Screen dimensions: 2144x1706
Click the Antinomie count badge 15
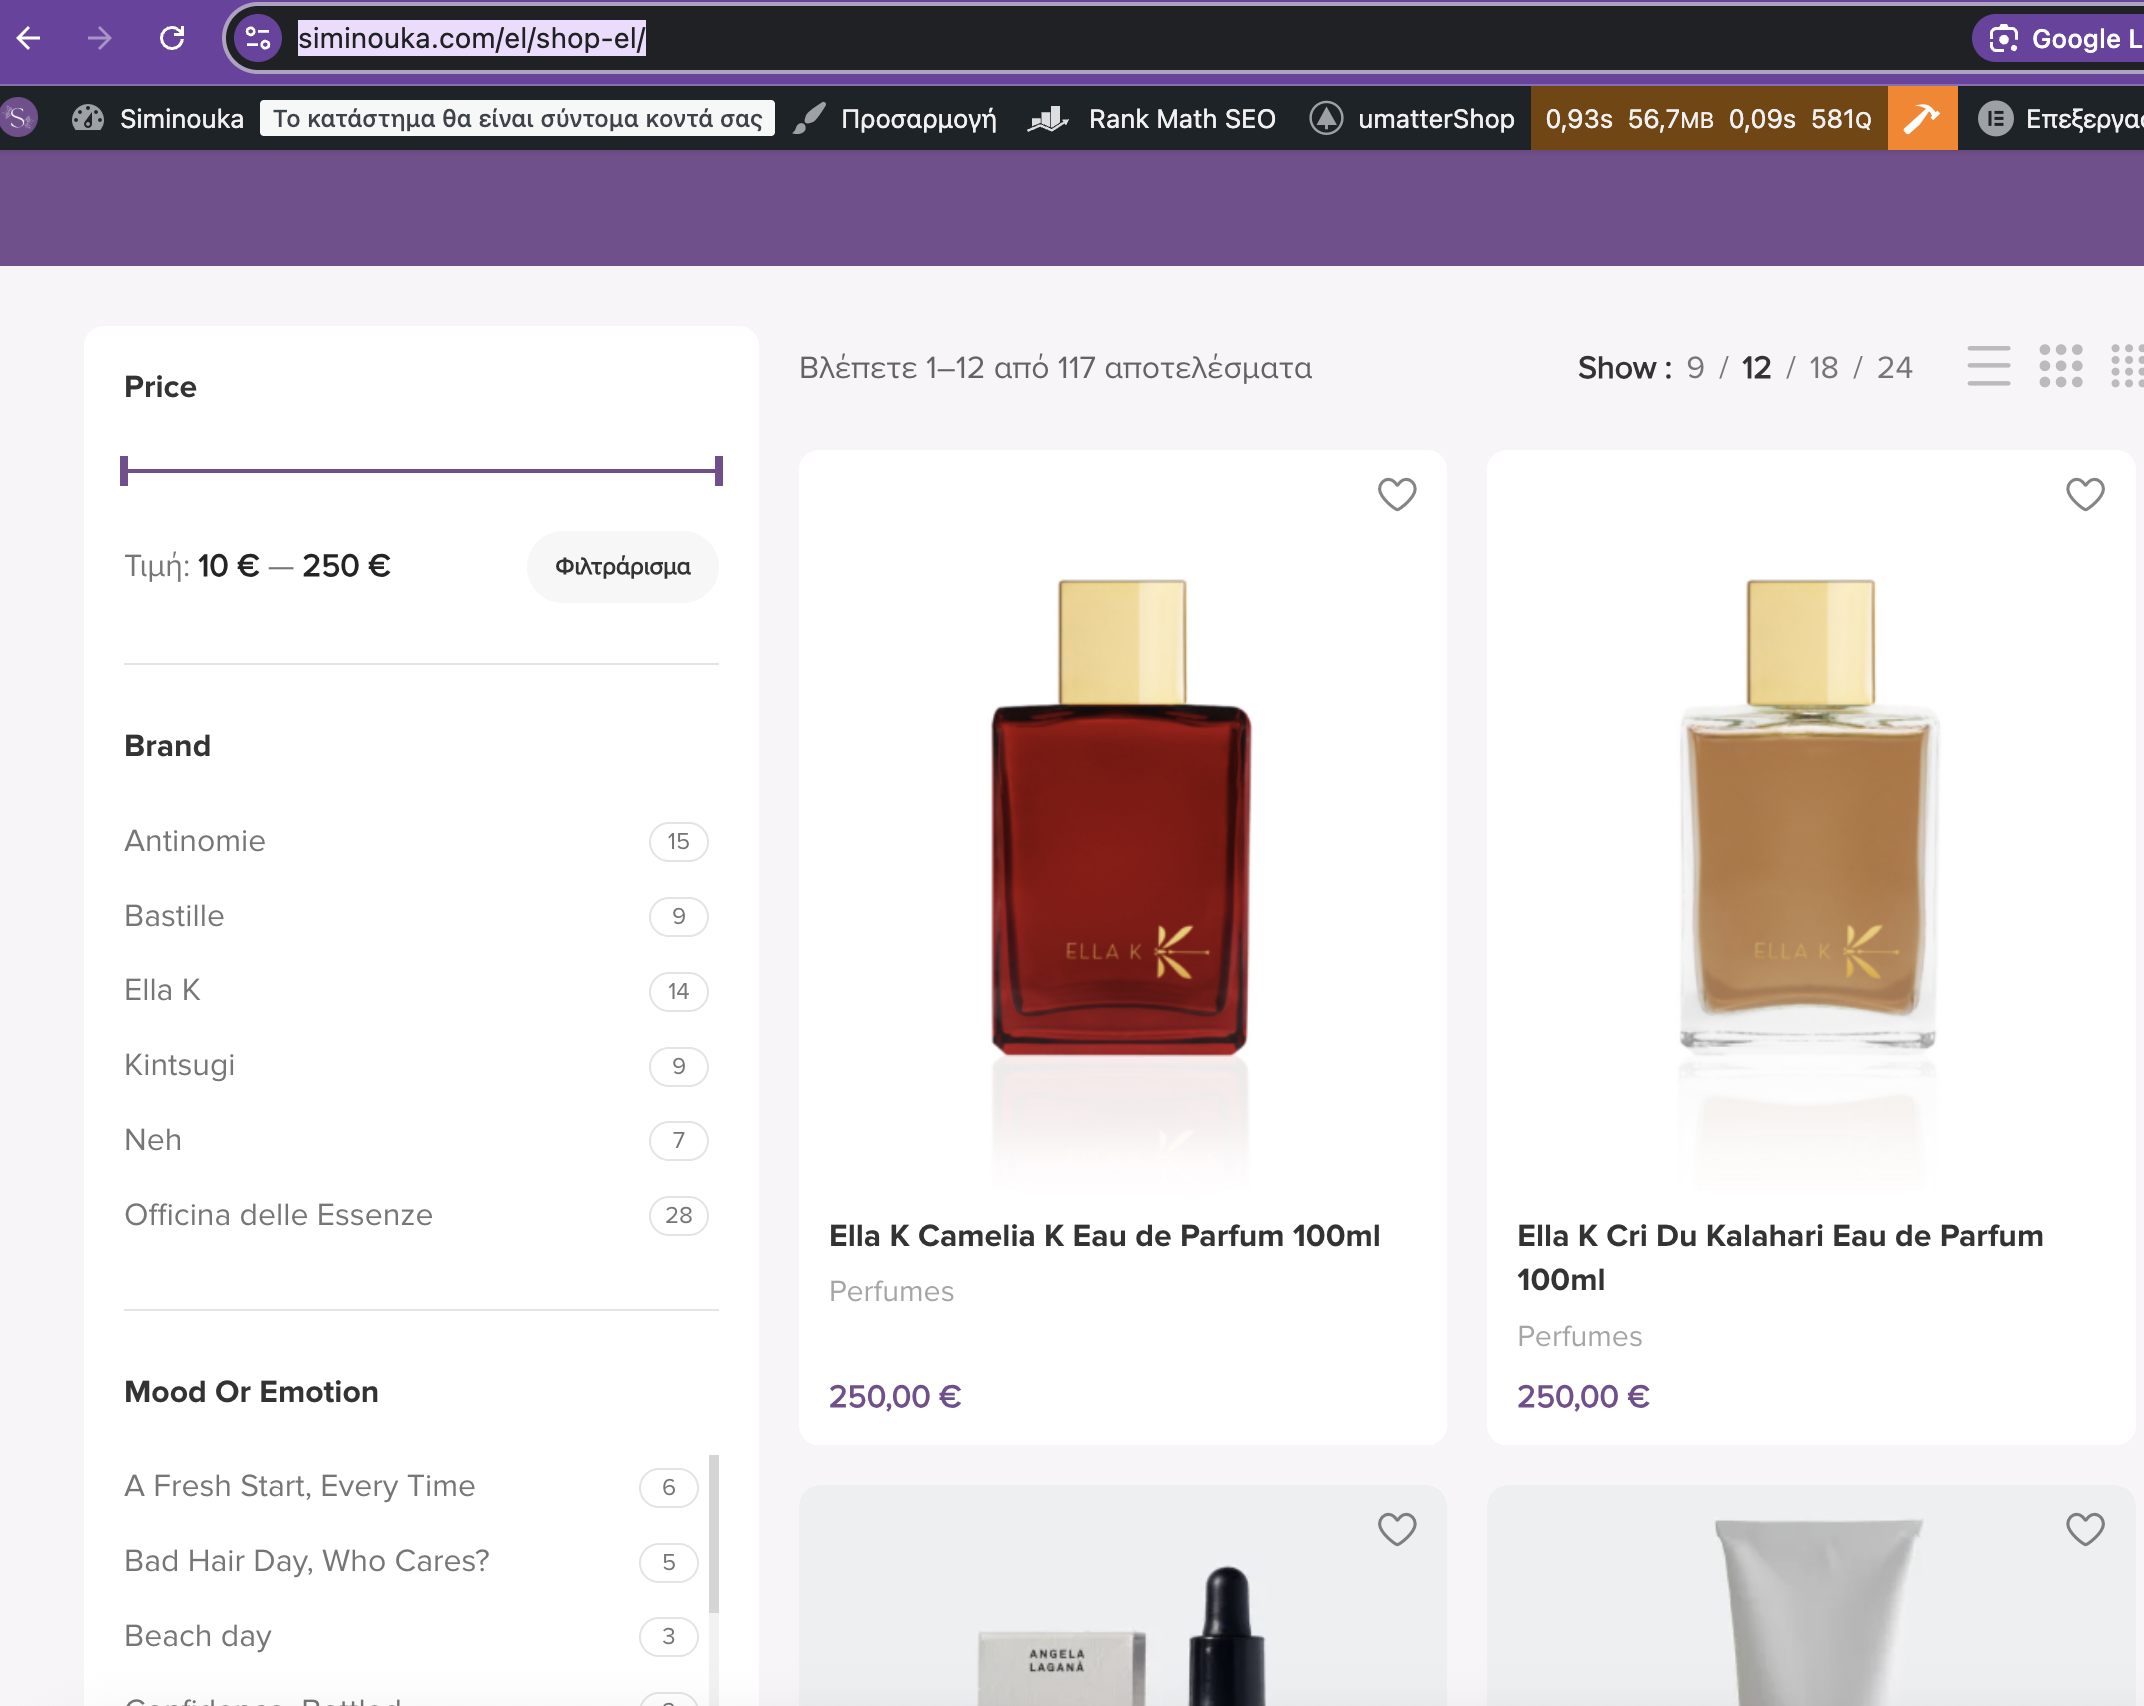point(678,841)
